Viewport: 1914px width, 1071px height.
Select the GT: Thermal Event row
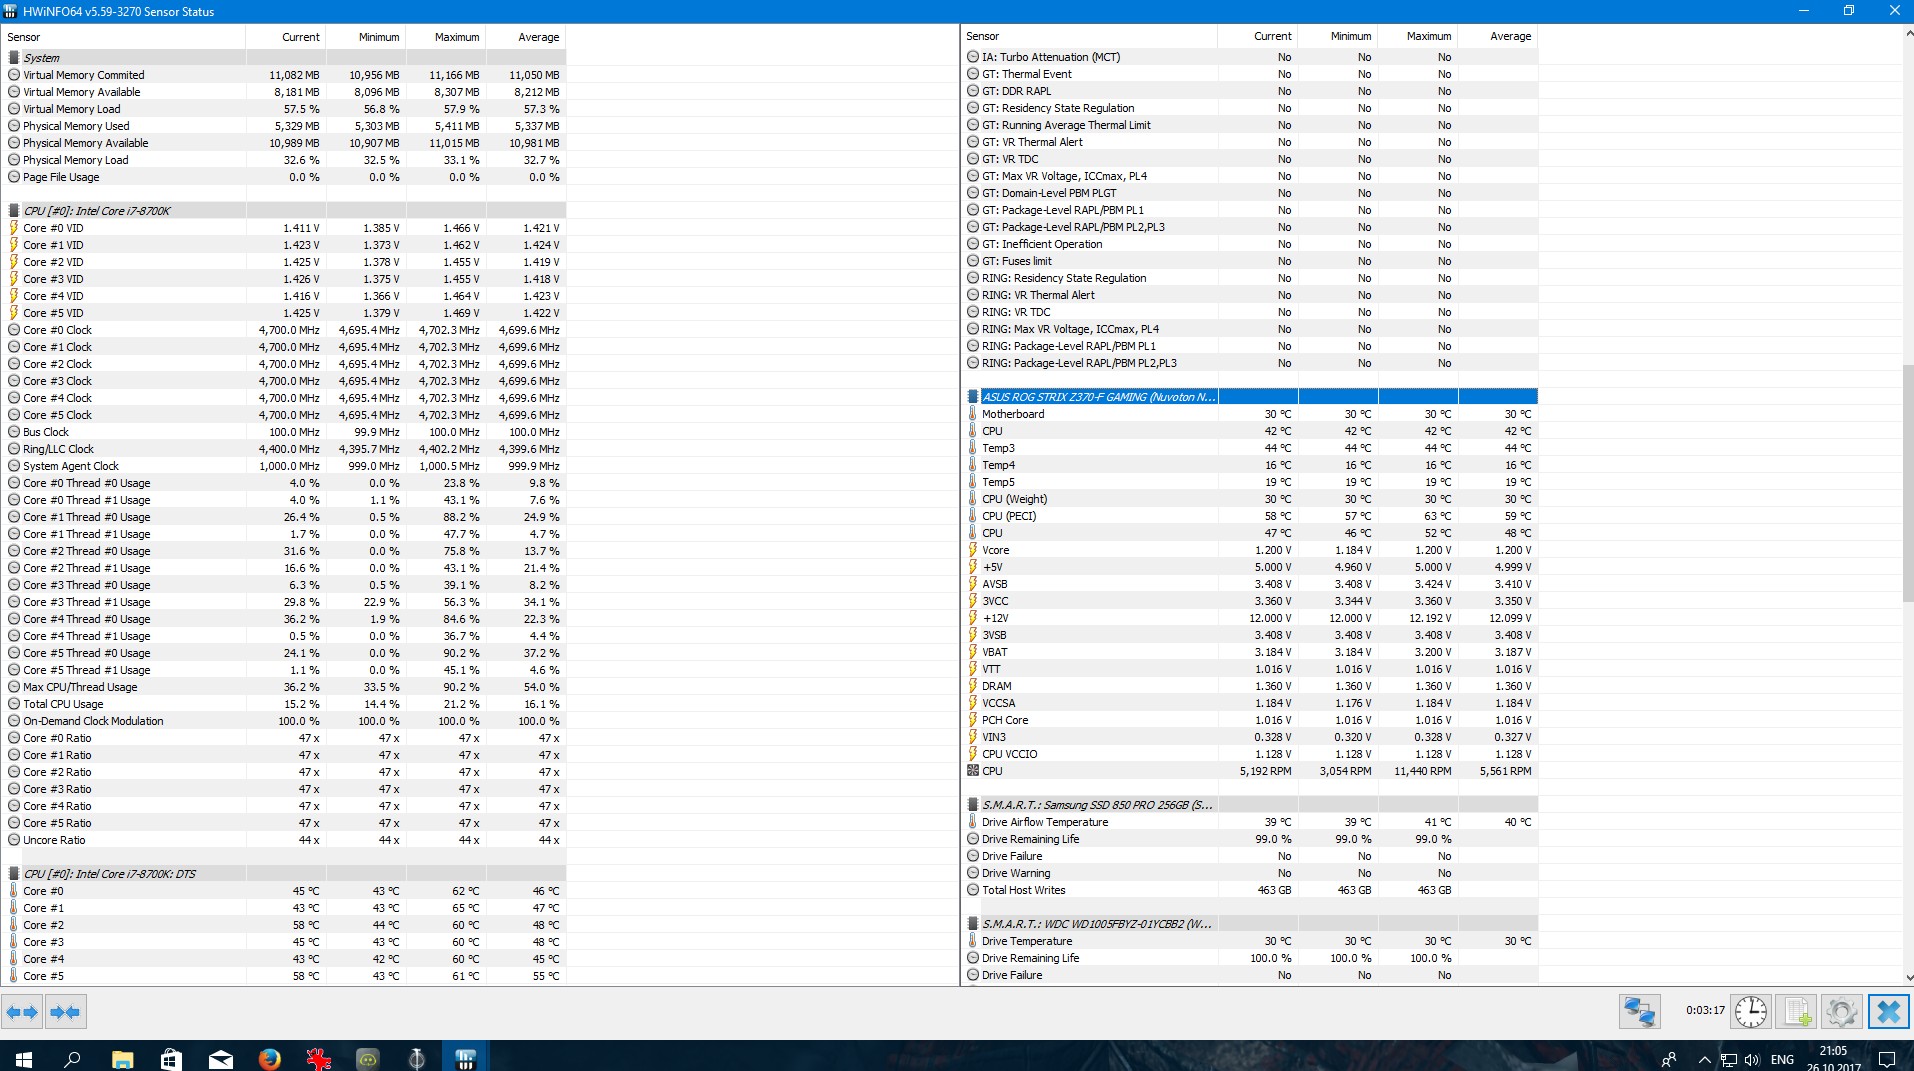(1251, 74)
